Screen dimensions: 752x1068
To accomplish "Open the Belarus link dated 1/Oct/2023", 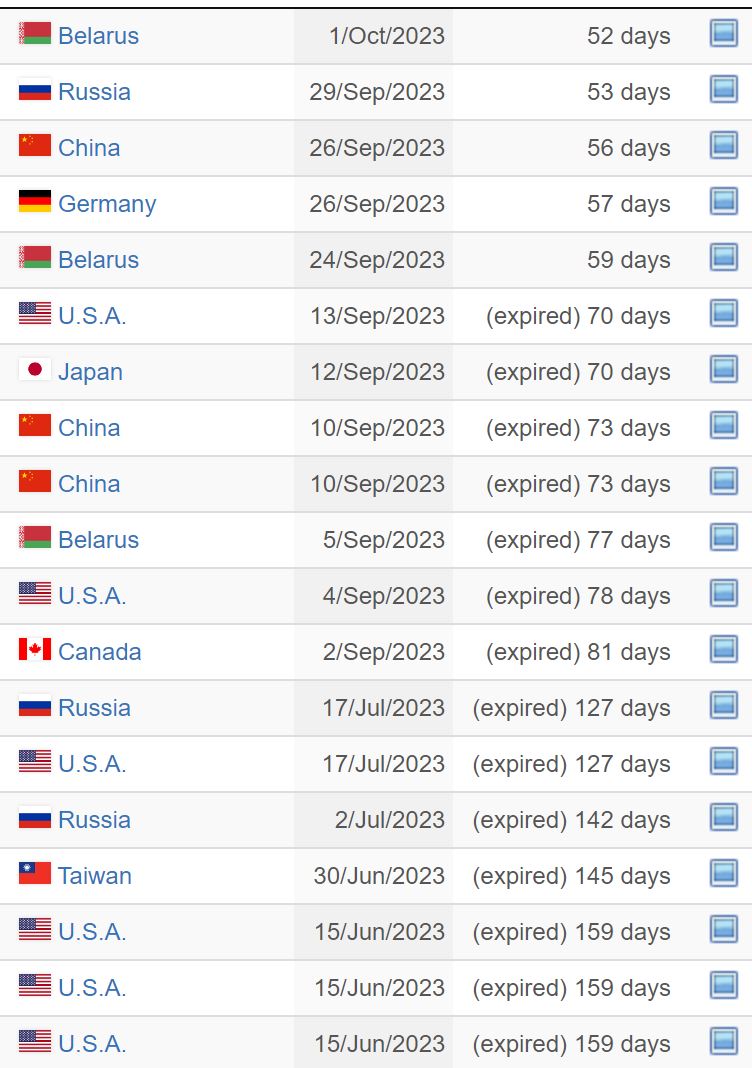I will (98, 35).
